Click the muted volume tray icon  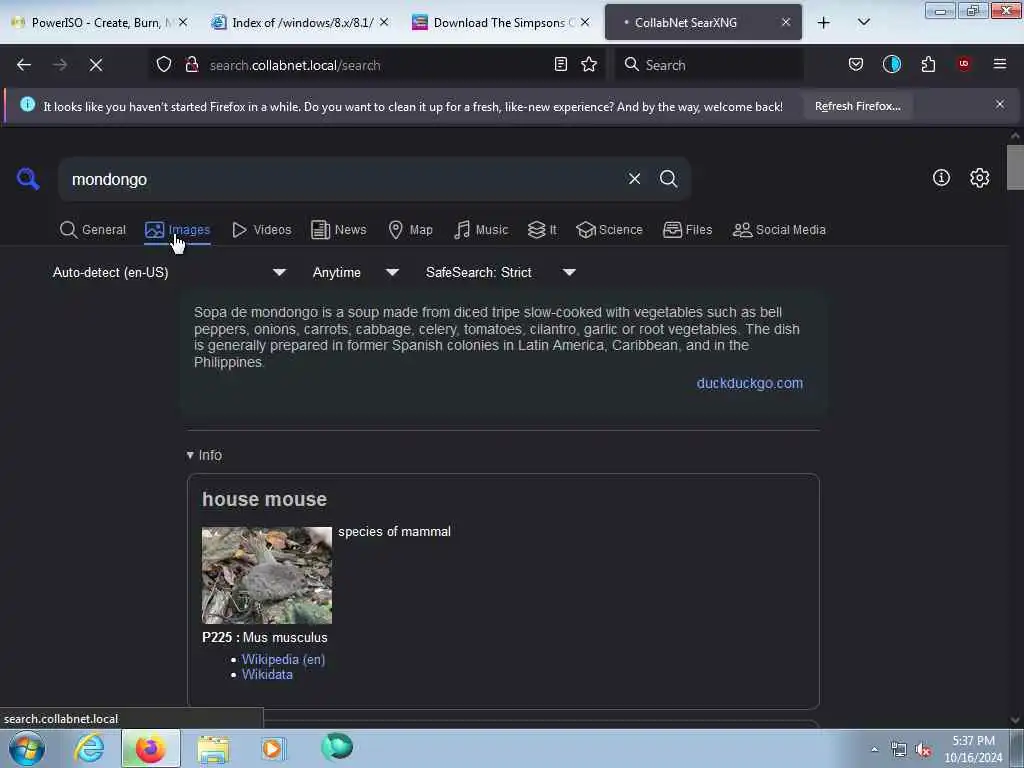923,750
